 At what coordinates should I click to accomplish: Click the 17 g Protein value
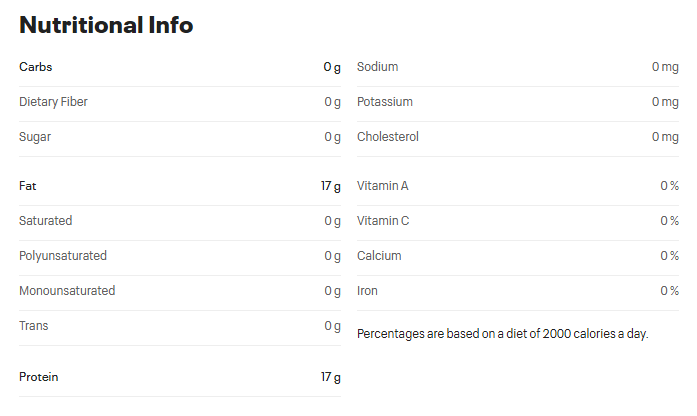pos(331,377)
